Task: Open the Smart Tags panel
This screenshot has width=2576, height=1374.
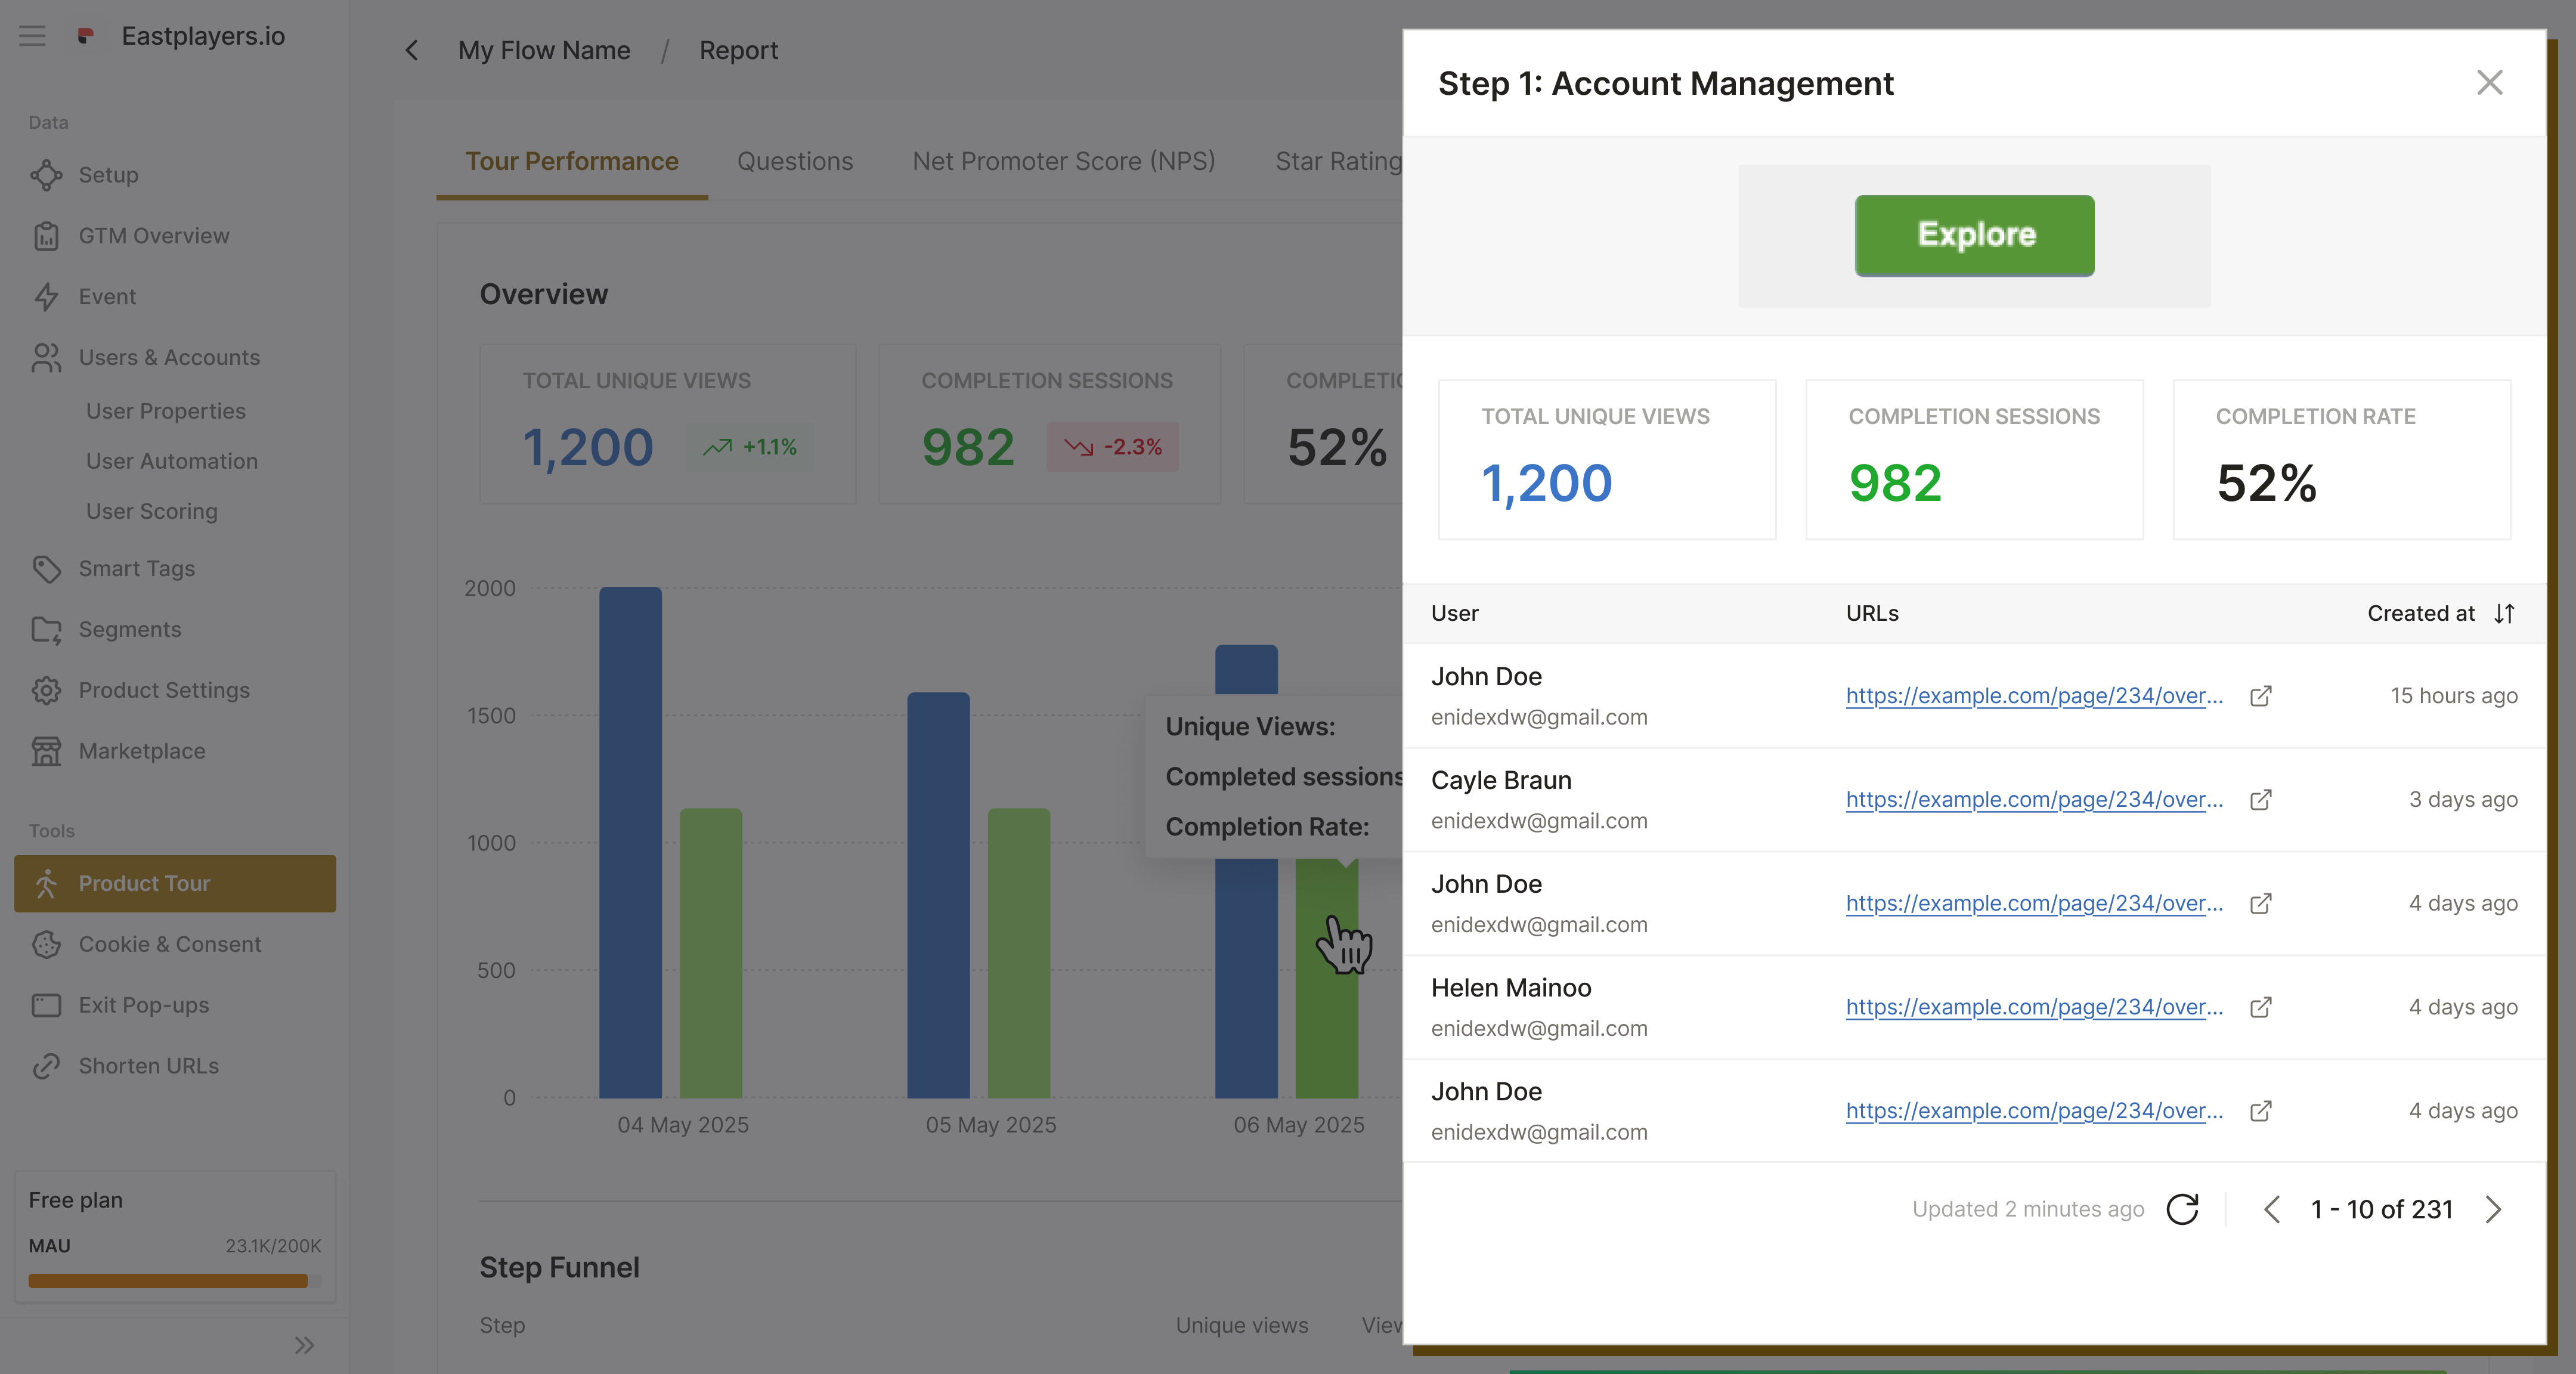Action: [136, 568]
